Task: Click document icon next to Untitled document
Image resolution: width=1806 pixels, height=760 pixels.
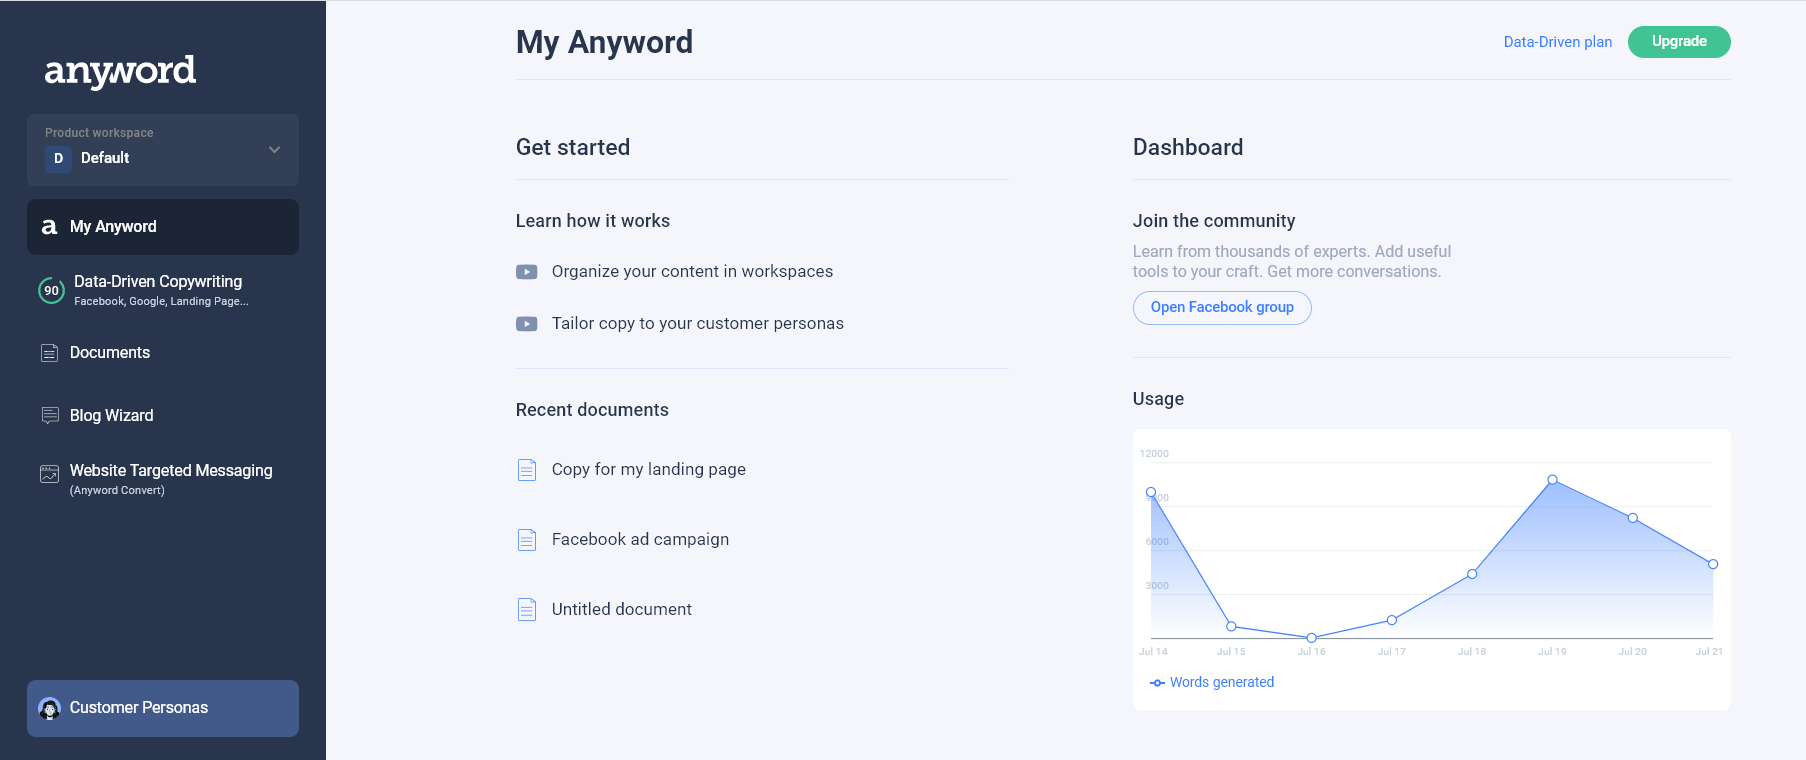Action: coord(527,610)
